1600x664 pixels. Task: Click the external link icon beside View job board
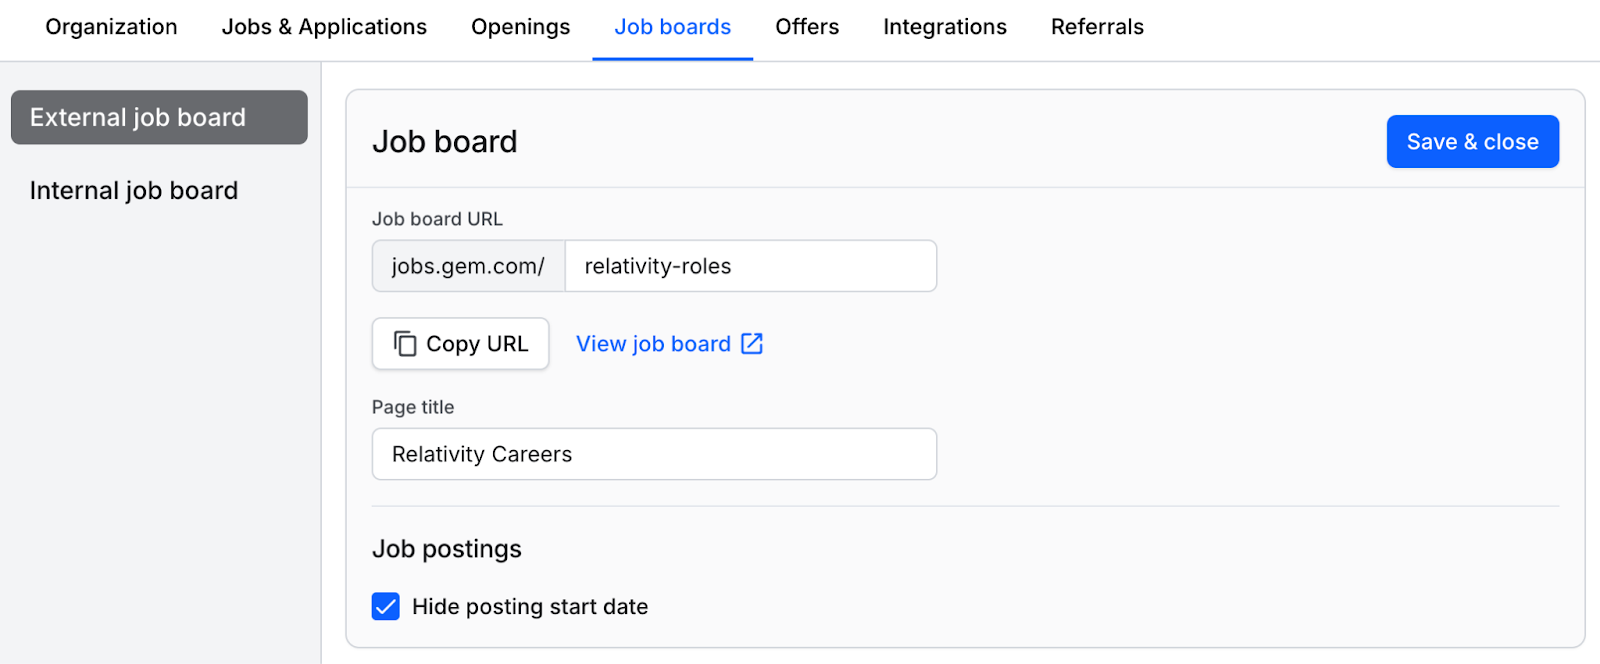[x=752, y=344]
